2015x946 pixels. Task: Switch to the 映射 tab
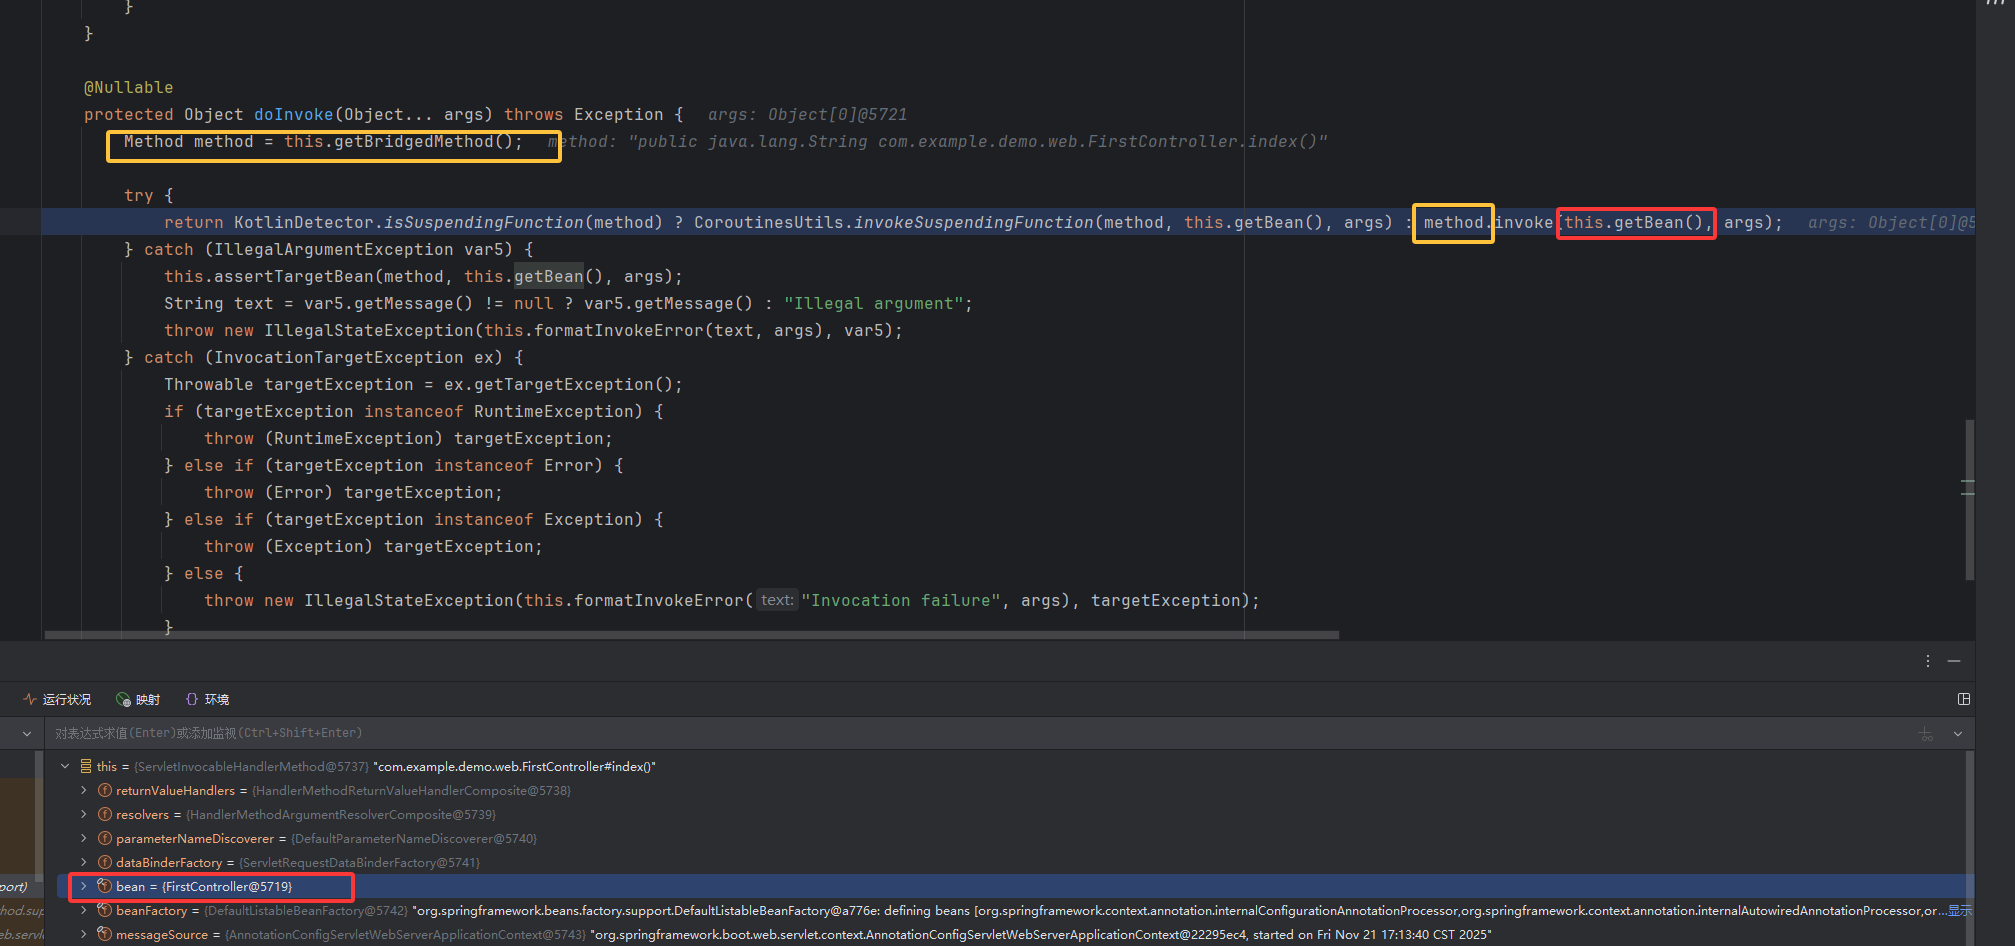click(x=138, y=700)
